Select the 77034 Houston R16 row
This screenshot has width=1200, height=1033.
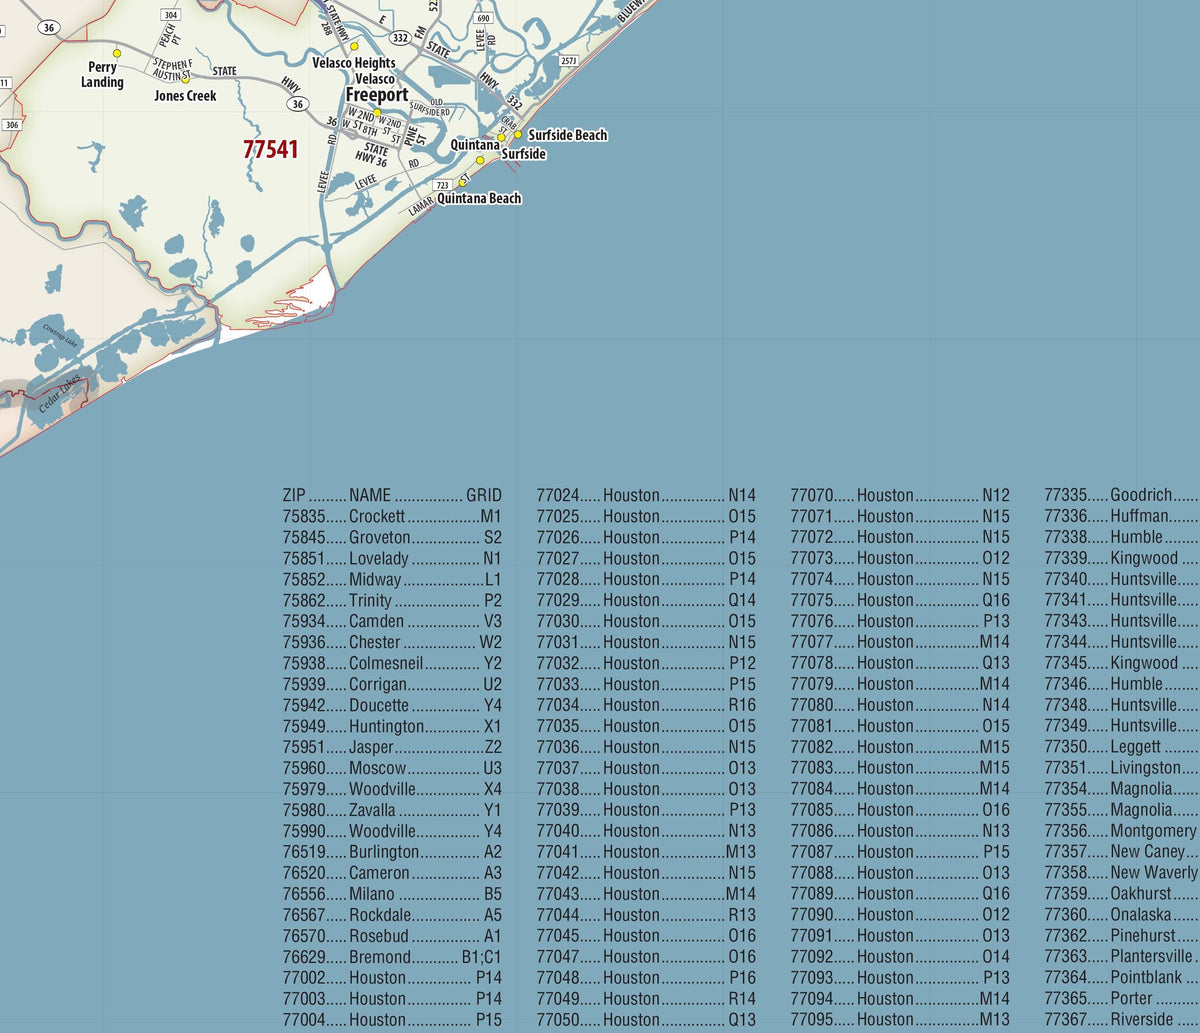click(x=646, y=705)
